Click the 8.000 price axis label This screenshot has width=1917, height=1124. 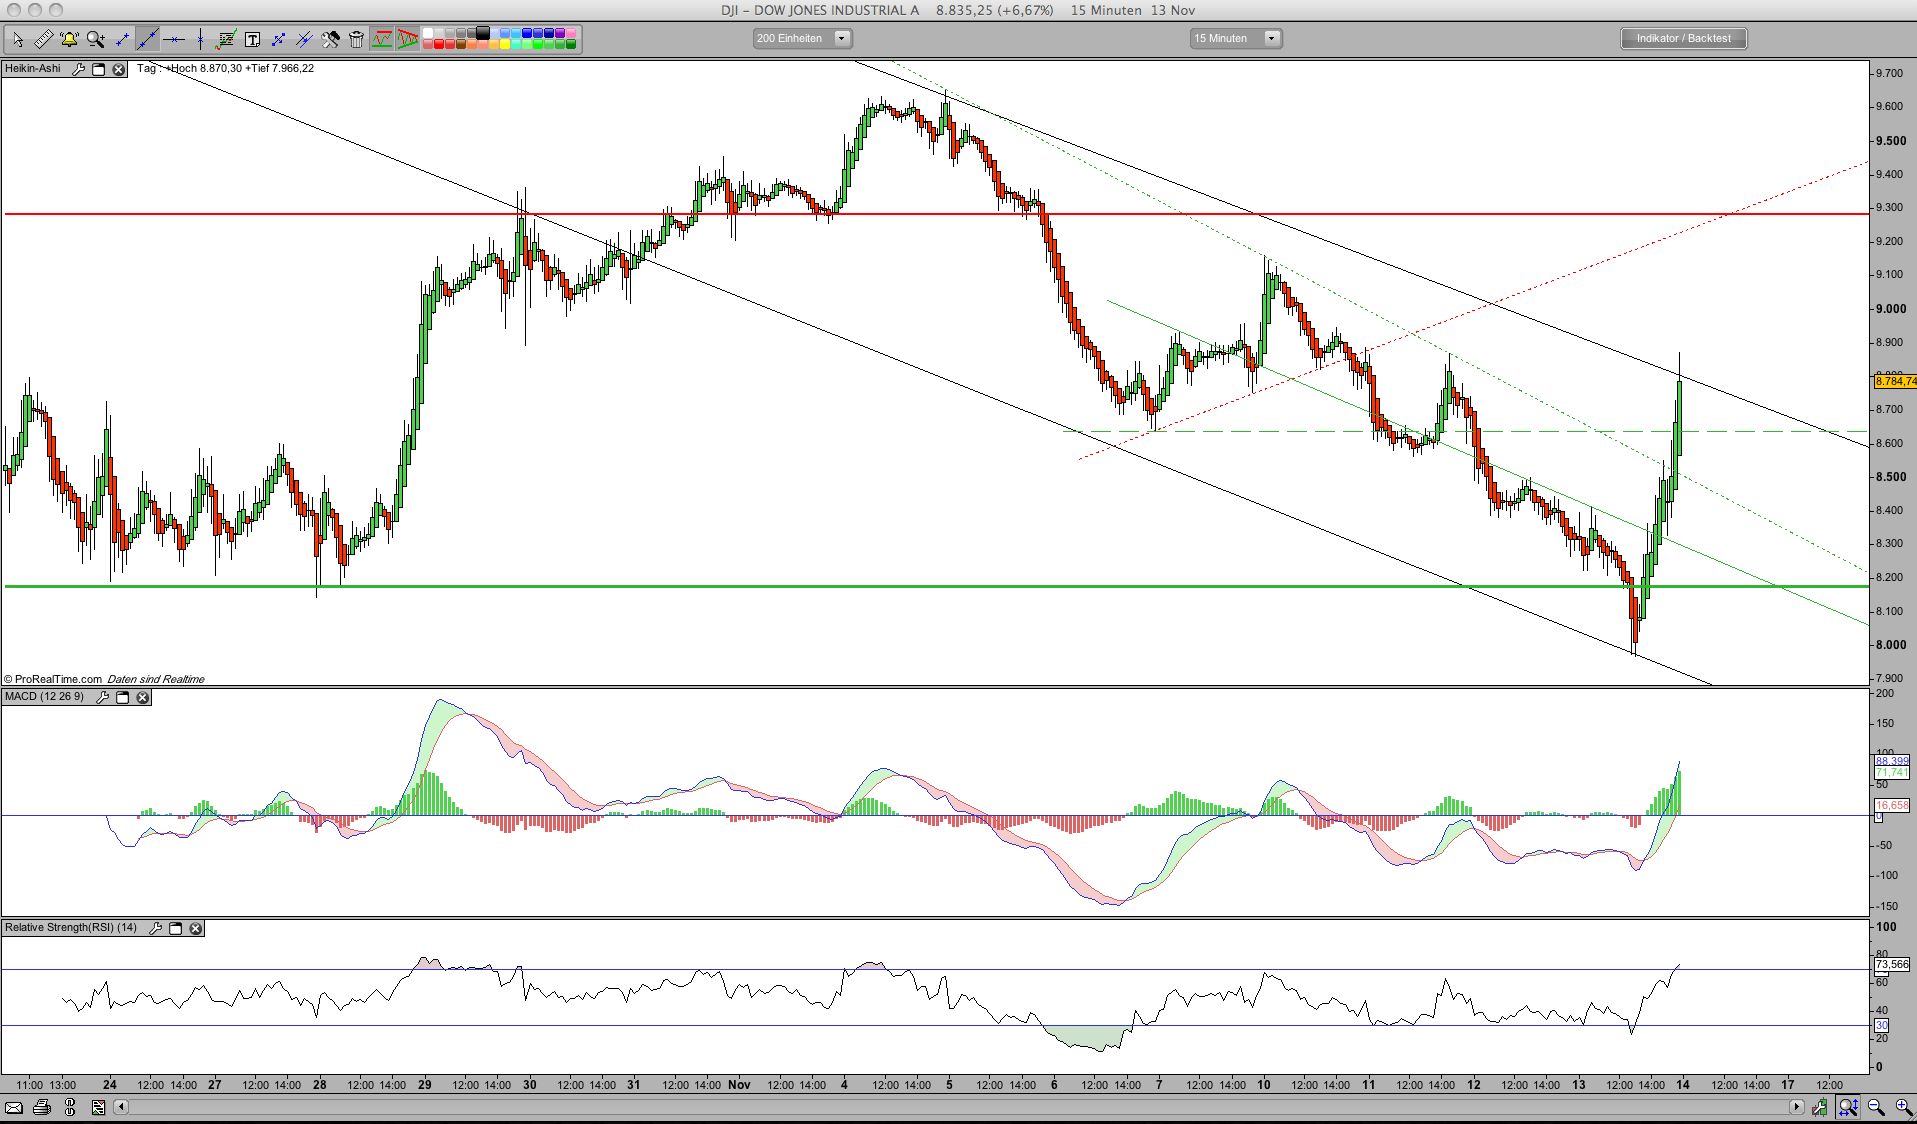tap(1890, 645)
